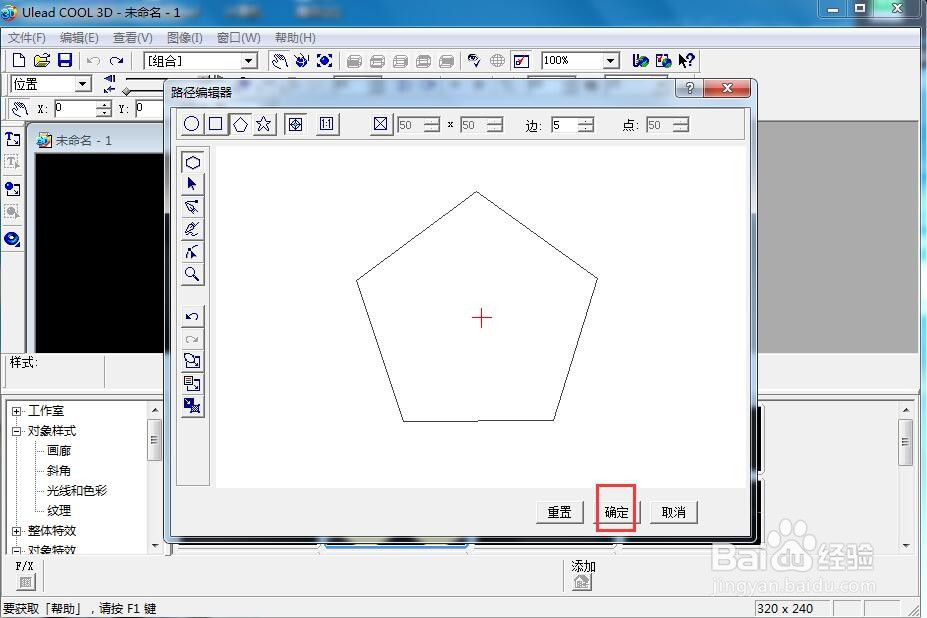Image resolution: width=927 pixels, height=618 pixels.
Task: Click the X coordinate spinner arrows
Action: (103, 108)
